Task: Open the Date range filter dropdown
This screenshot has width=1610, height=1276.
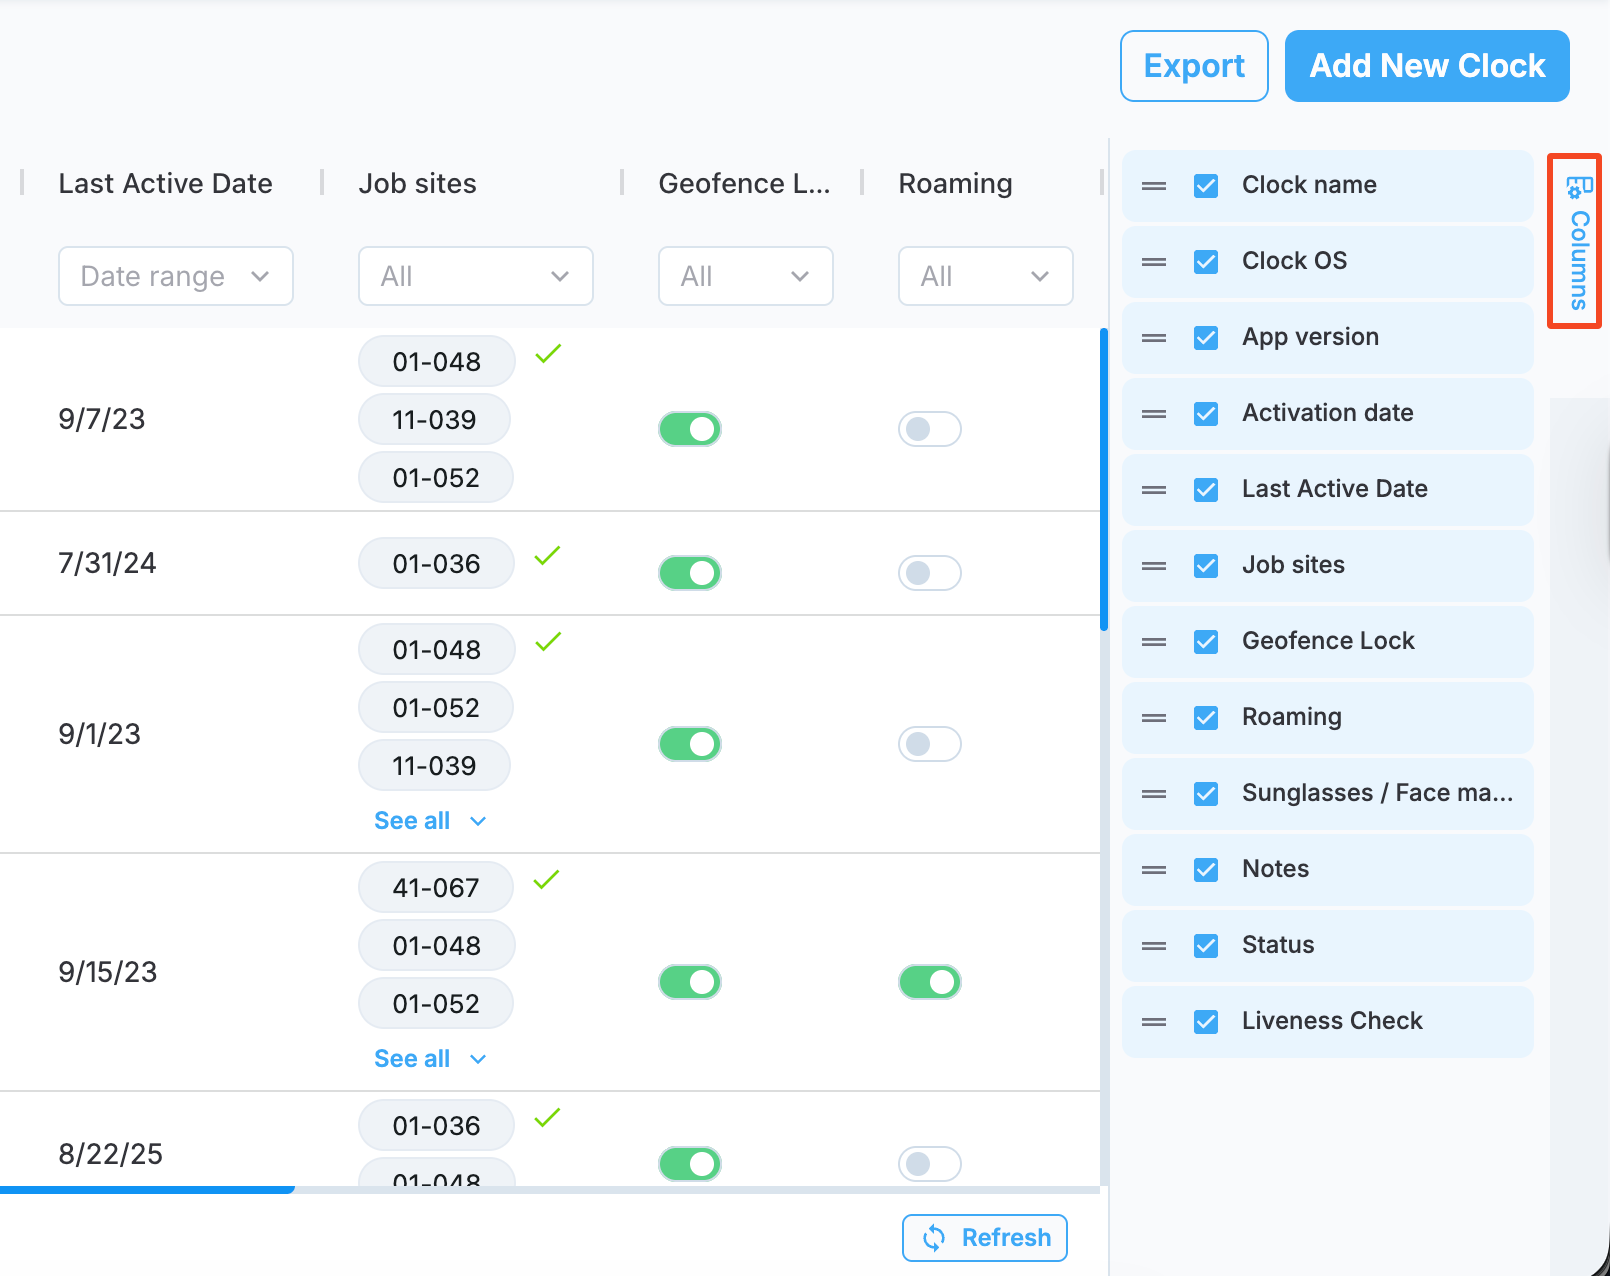Action: (176, 276)
